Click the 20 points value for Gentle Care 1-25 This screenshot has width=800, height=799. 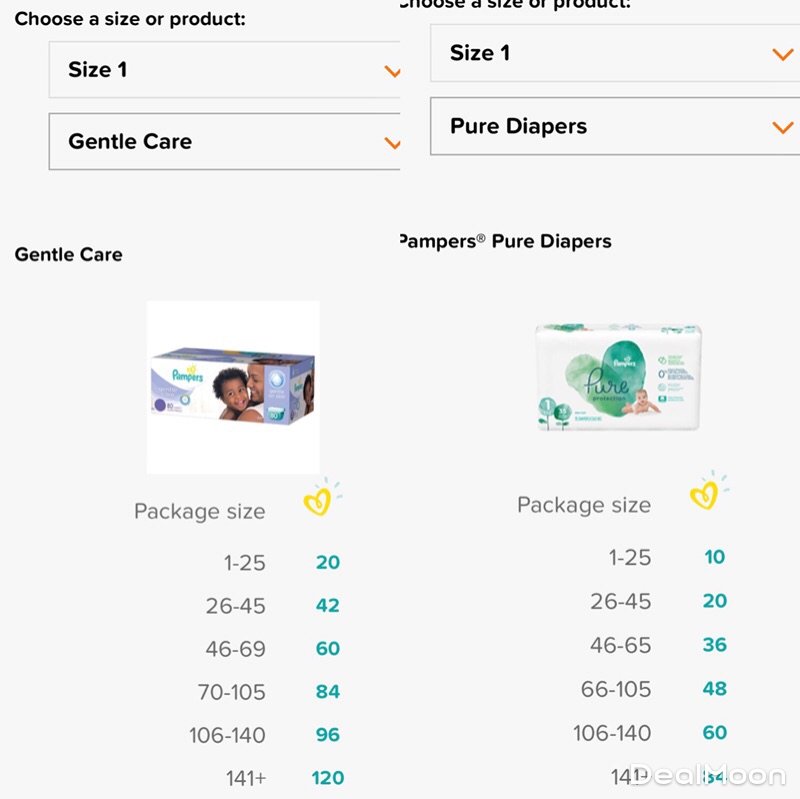click(x=328, y=563)
